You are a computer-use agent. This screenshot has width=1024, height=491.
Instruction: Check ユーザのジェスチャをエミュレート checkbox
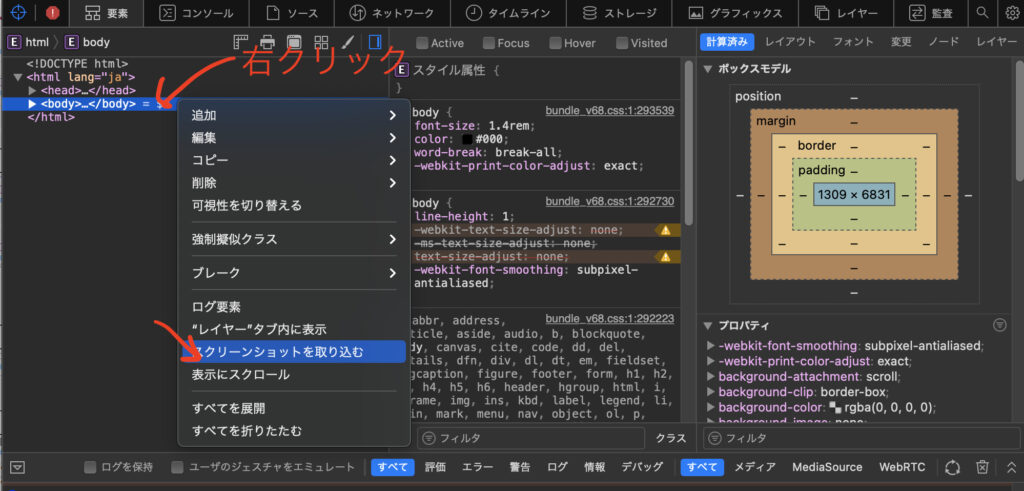coord(177,467)
